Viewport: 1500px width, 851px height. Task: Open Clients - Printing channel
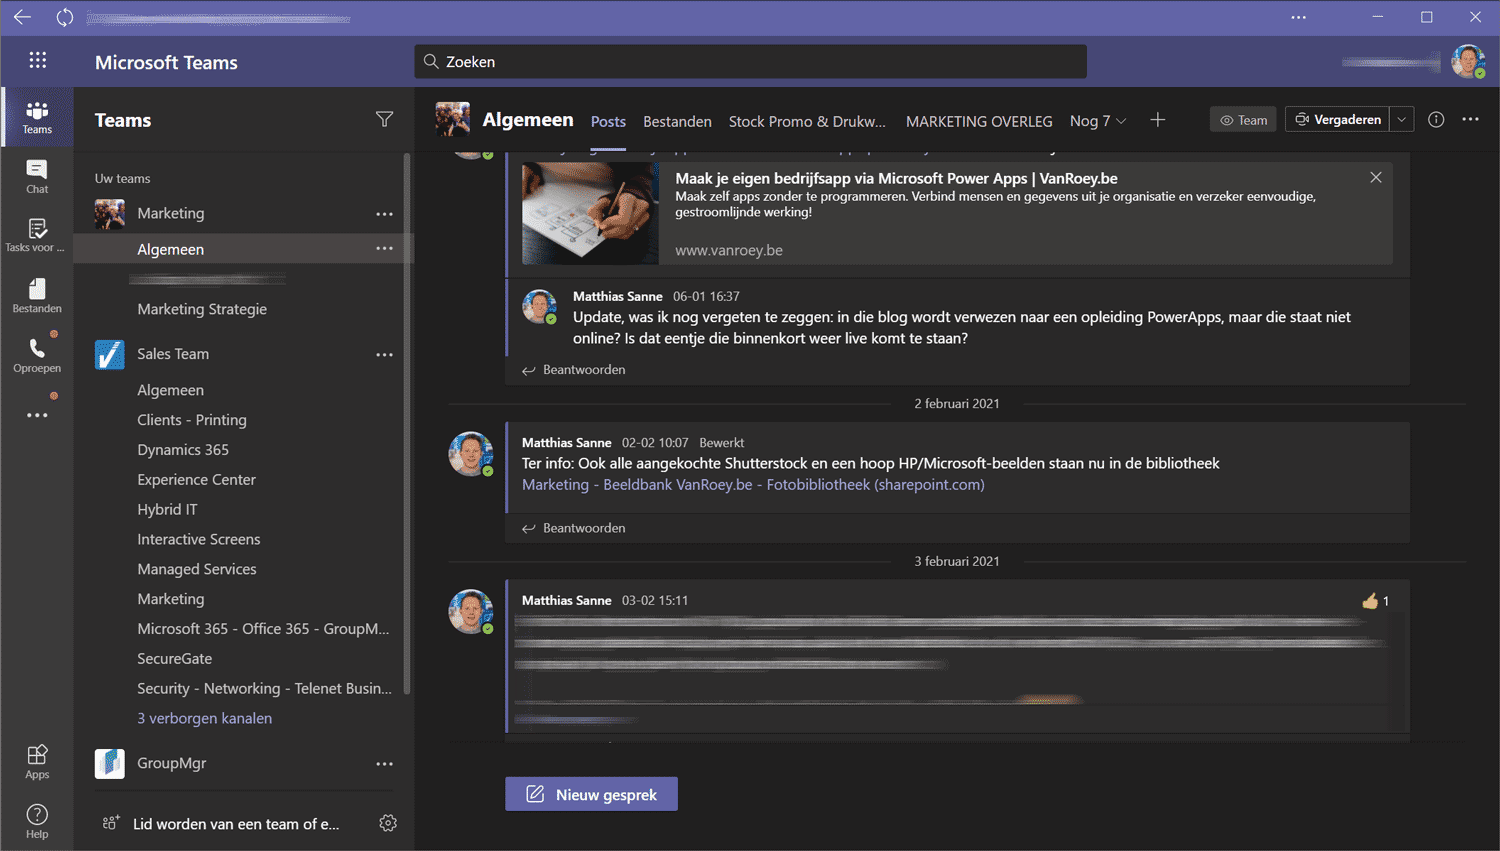[x=192, y=420]
